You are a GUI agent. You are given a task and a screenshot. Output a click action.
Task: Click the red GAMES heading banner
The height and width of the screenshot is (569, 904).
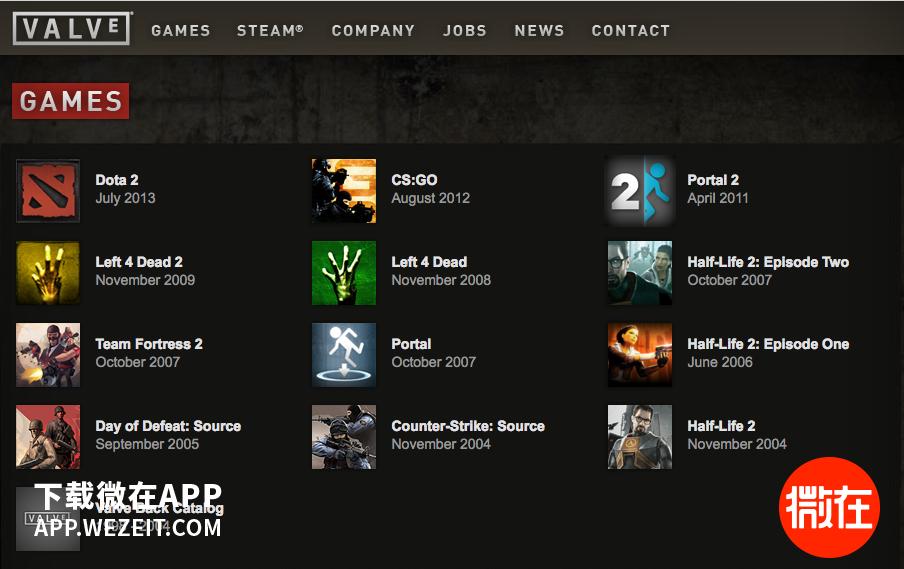70,101
